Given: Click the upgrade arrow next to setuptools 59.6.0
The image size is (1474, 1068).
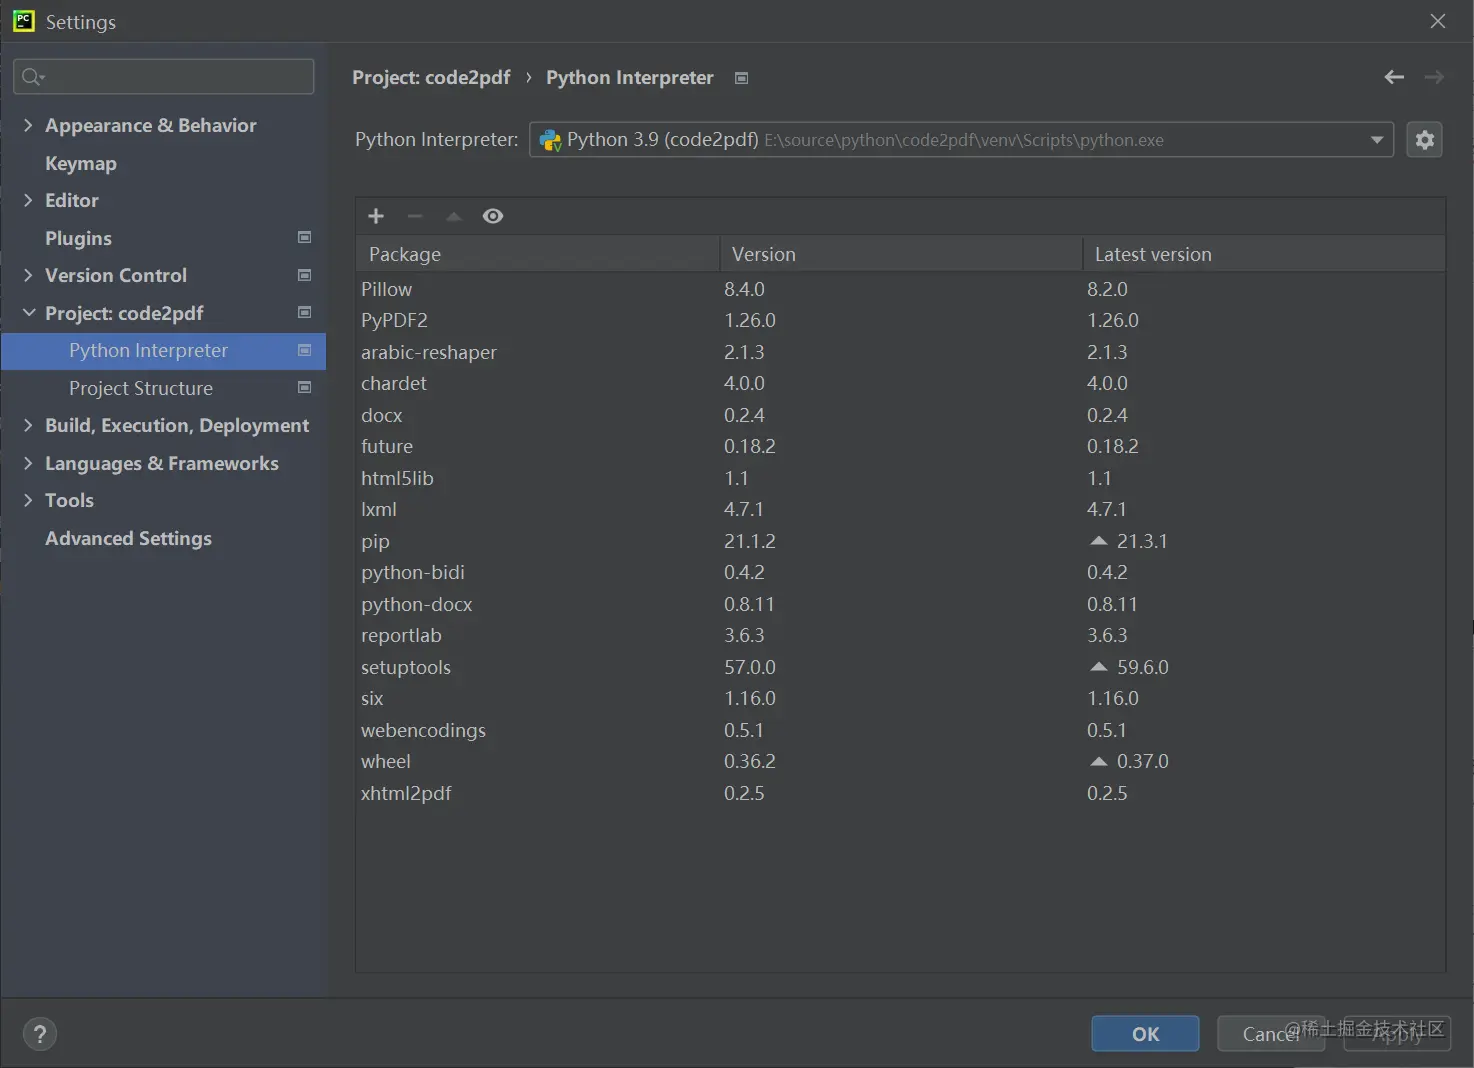Looking at the screenshot, I should click(x=1099, y=667).
